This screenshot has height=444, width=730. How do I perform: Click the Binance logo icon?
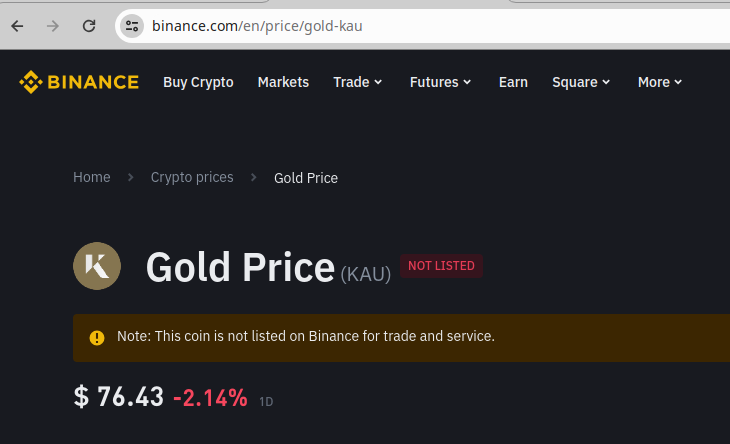point(30,82)
